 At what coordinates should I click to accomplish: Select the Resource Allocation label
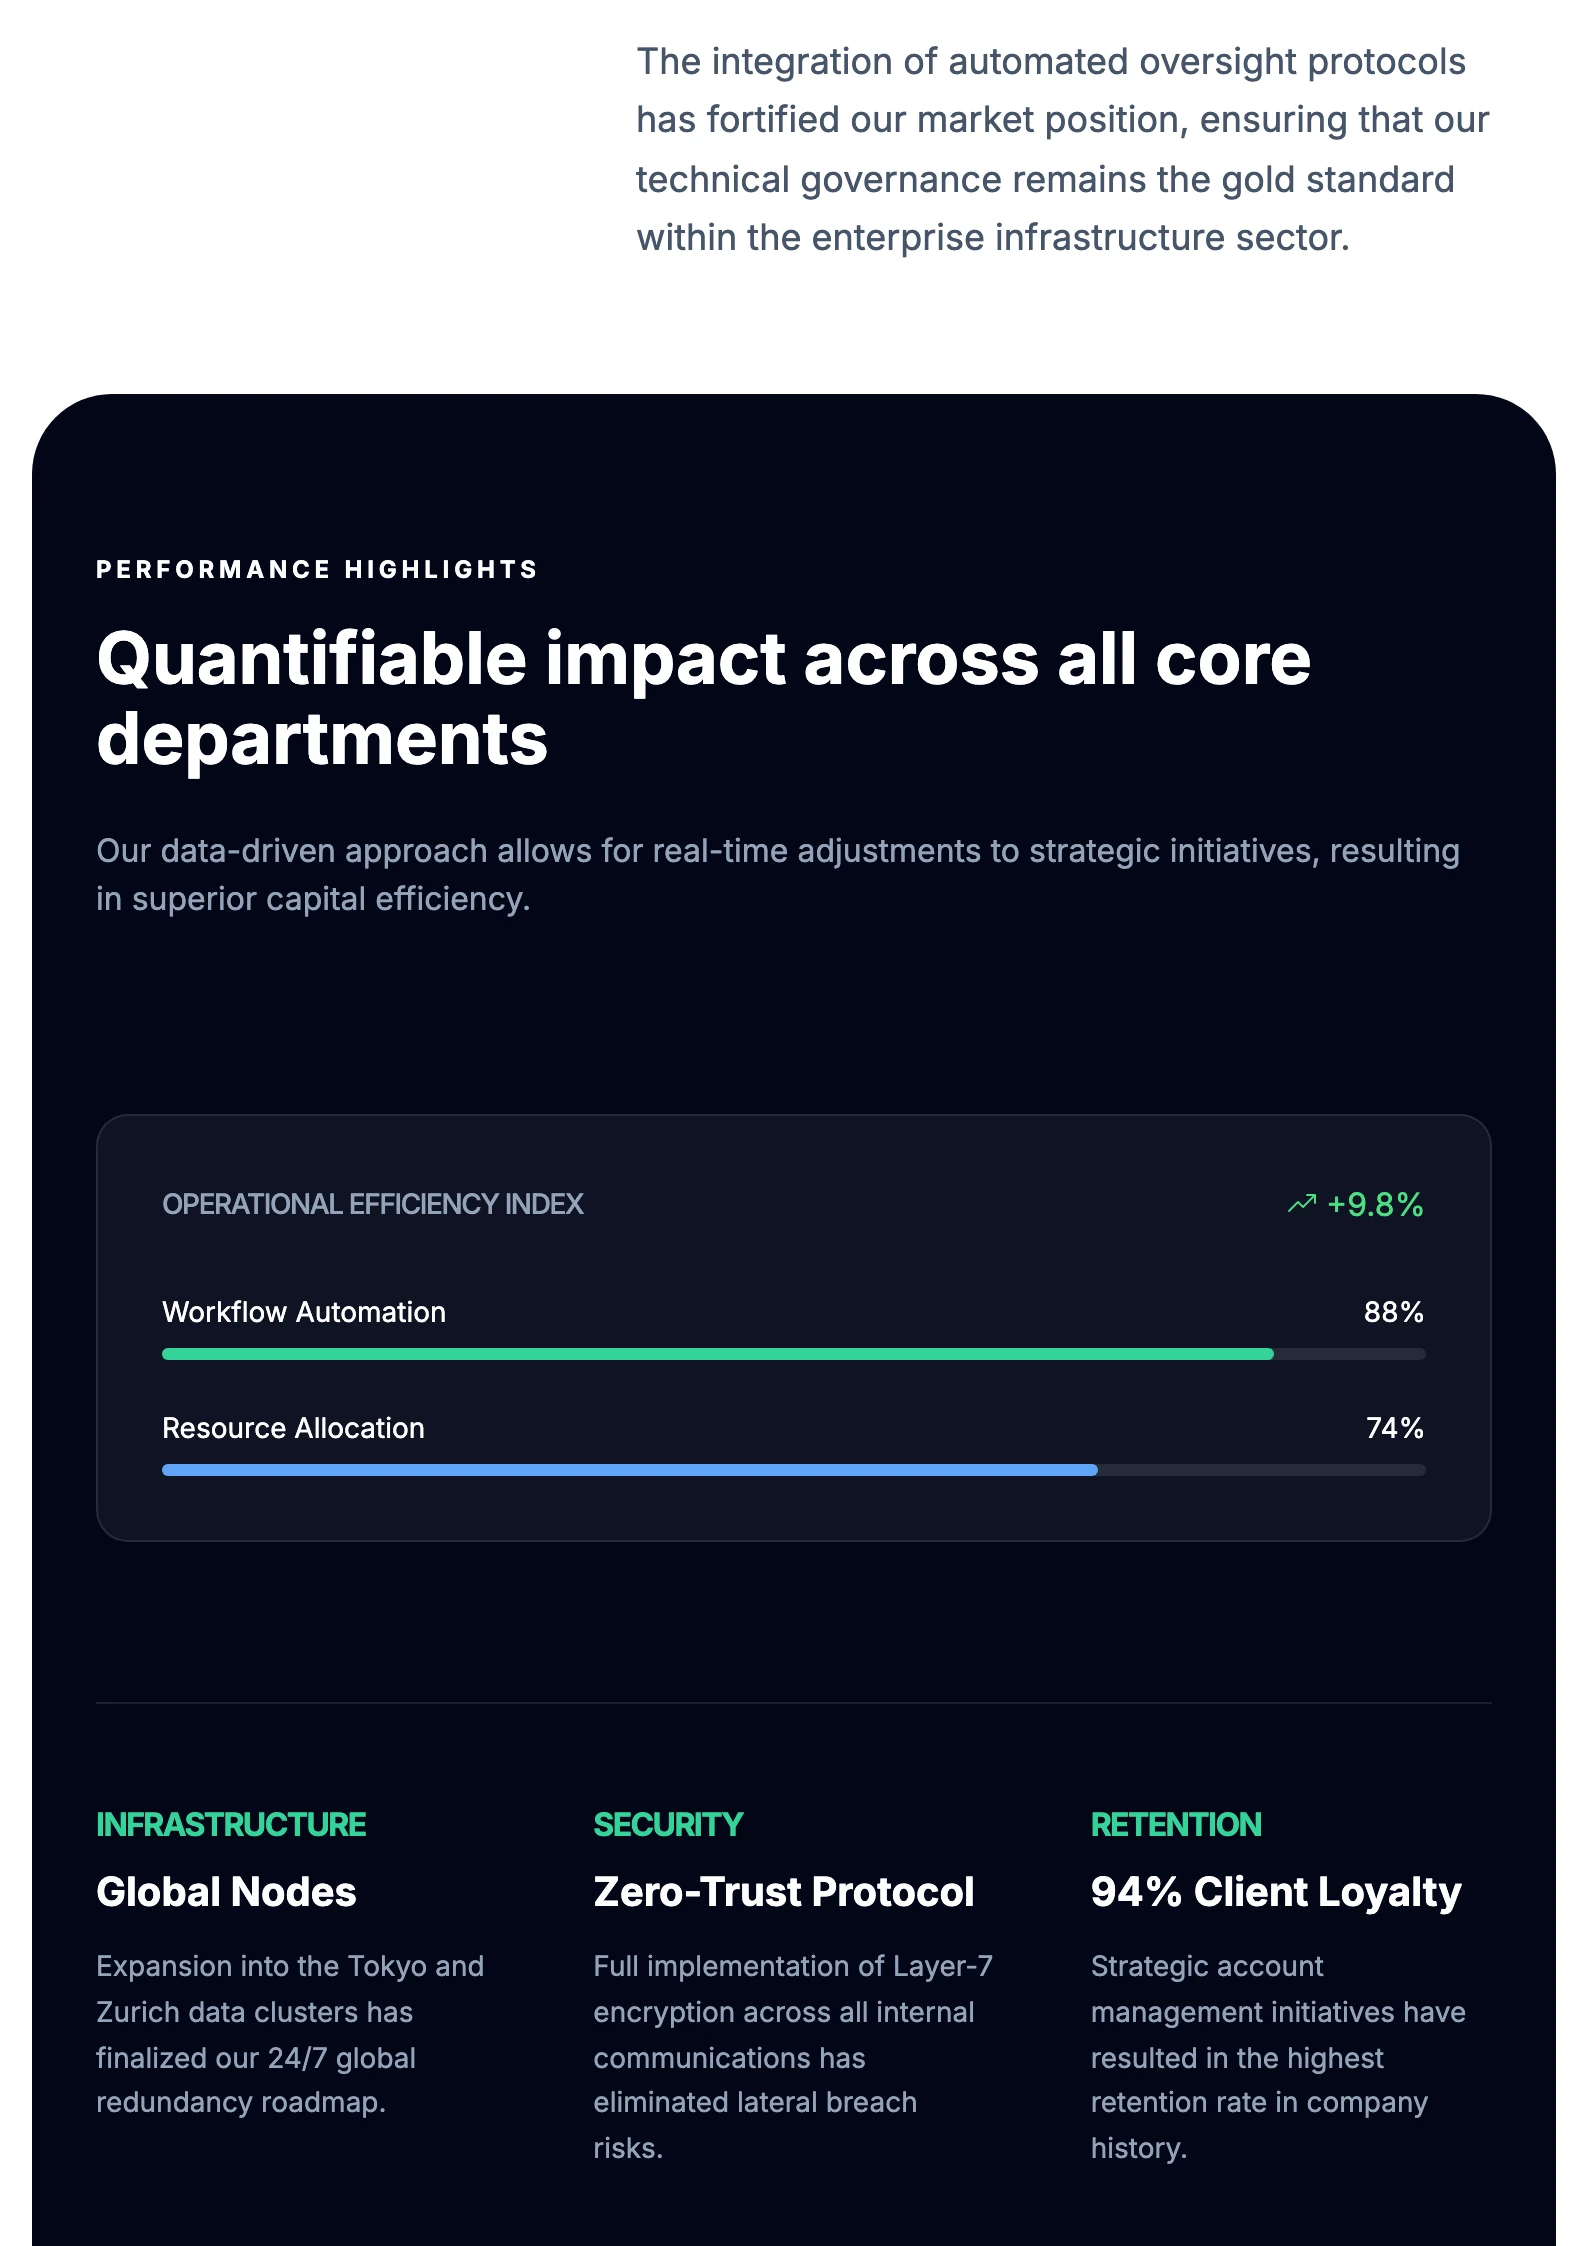click(x=293, y=1428)
